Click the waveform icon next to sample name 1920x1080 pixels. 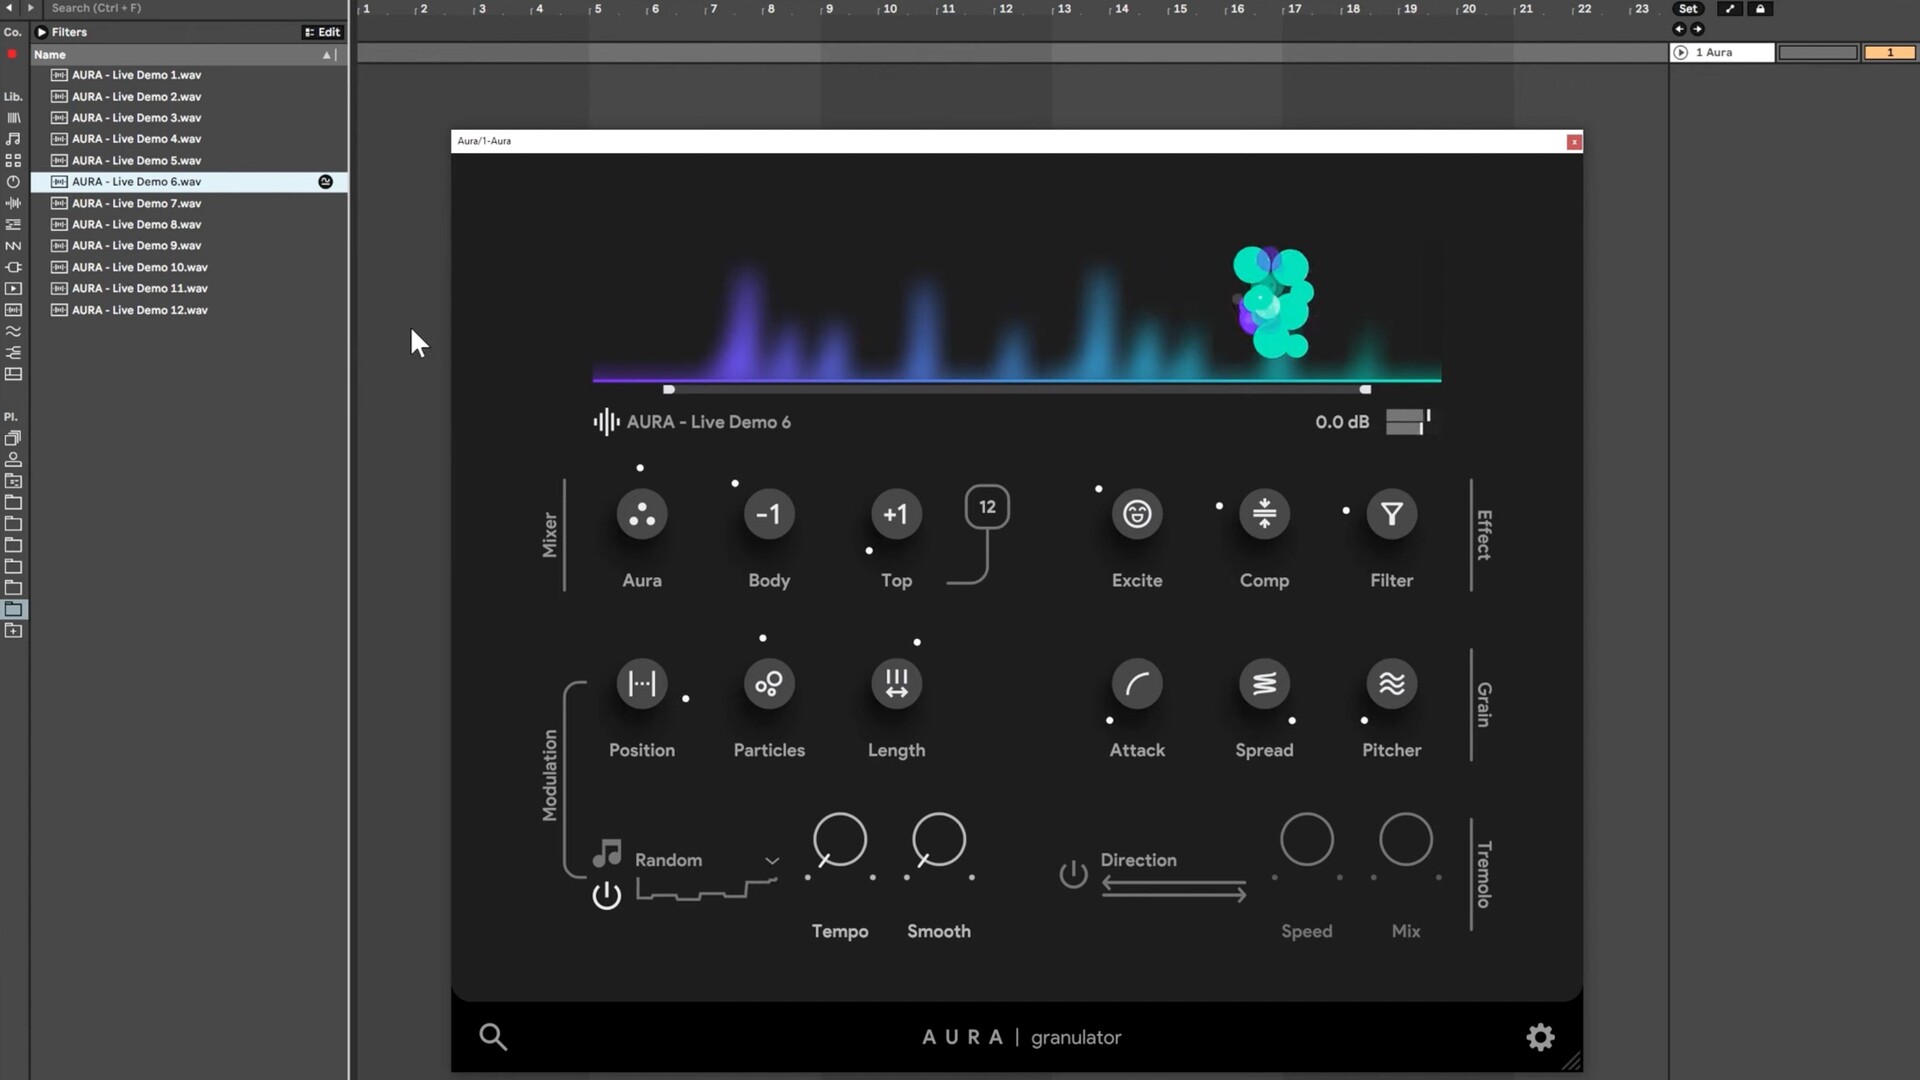click(x=606, y=422)
